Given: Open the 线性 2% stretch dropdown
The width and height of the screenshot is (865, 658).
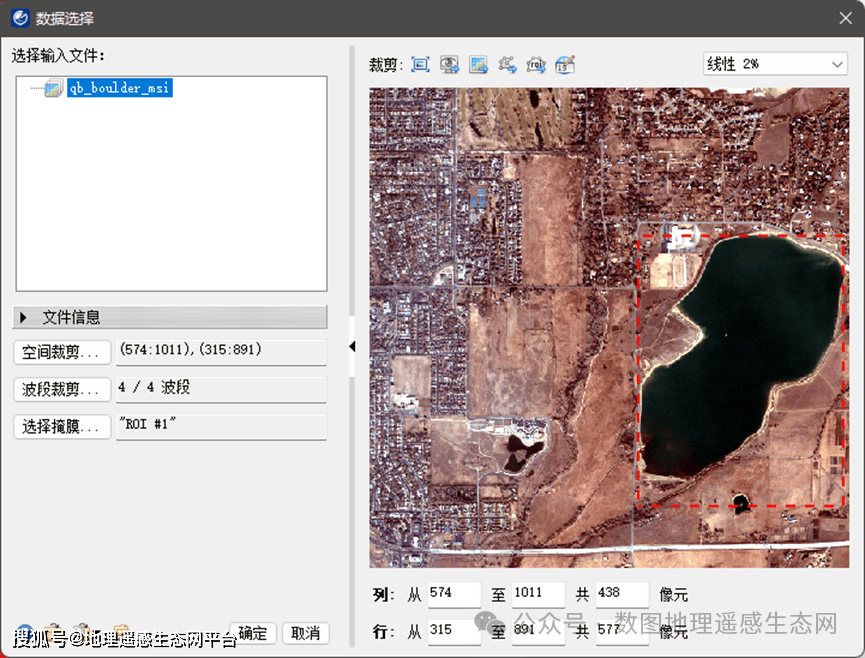Looking at the screenshot, I should click(775, 63).
